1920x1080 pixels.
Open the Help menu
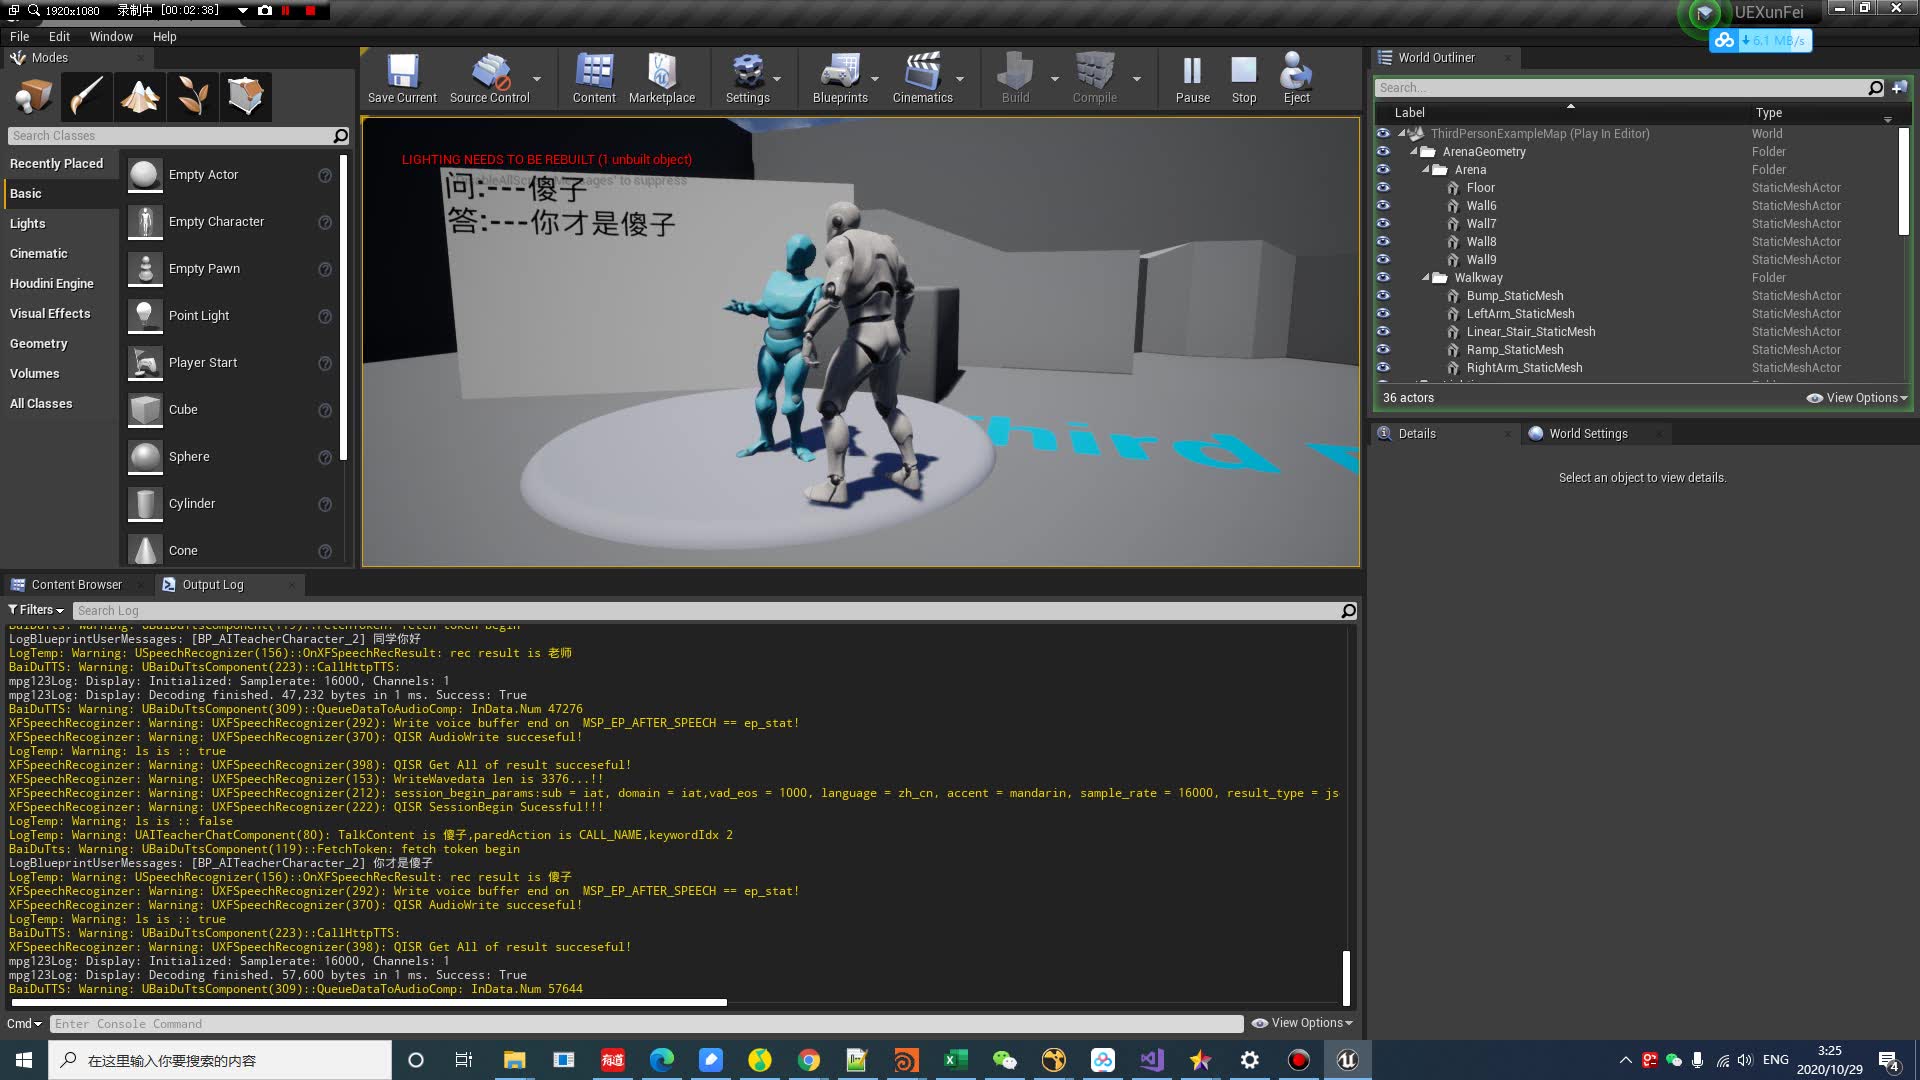[164, 36]
